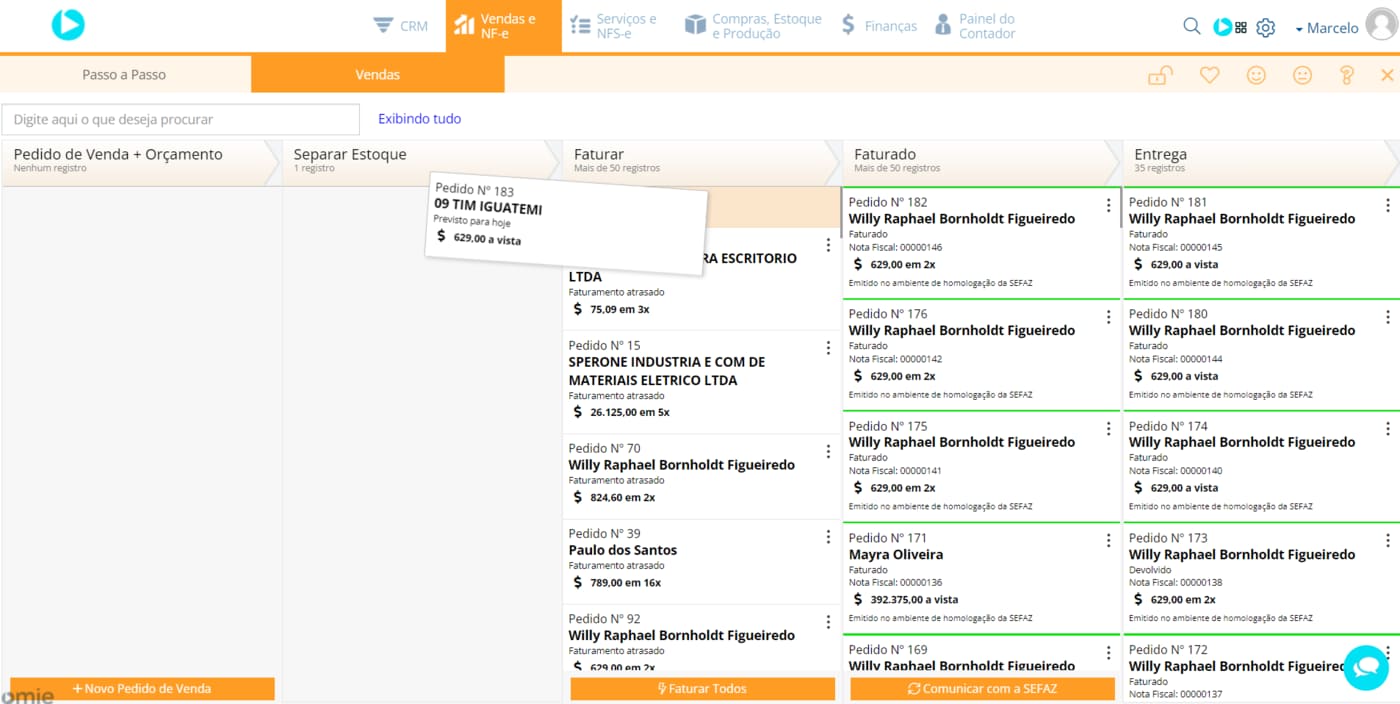This screenshot has width=1400, height=704.
Task: Open SPERONE INDUSTRIA order card
Action: pyautogui.click(x=701, y=382)
